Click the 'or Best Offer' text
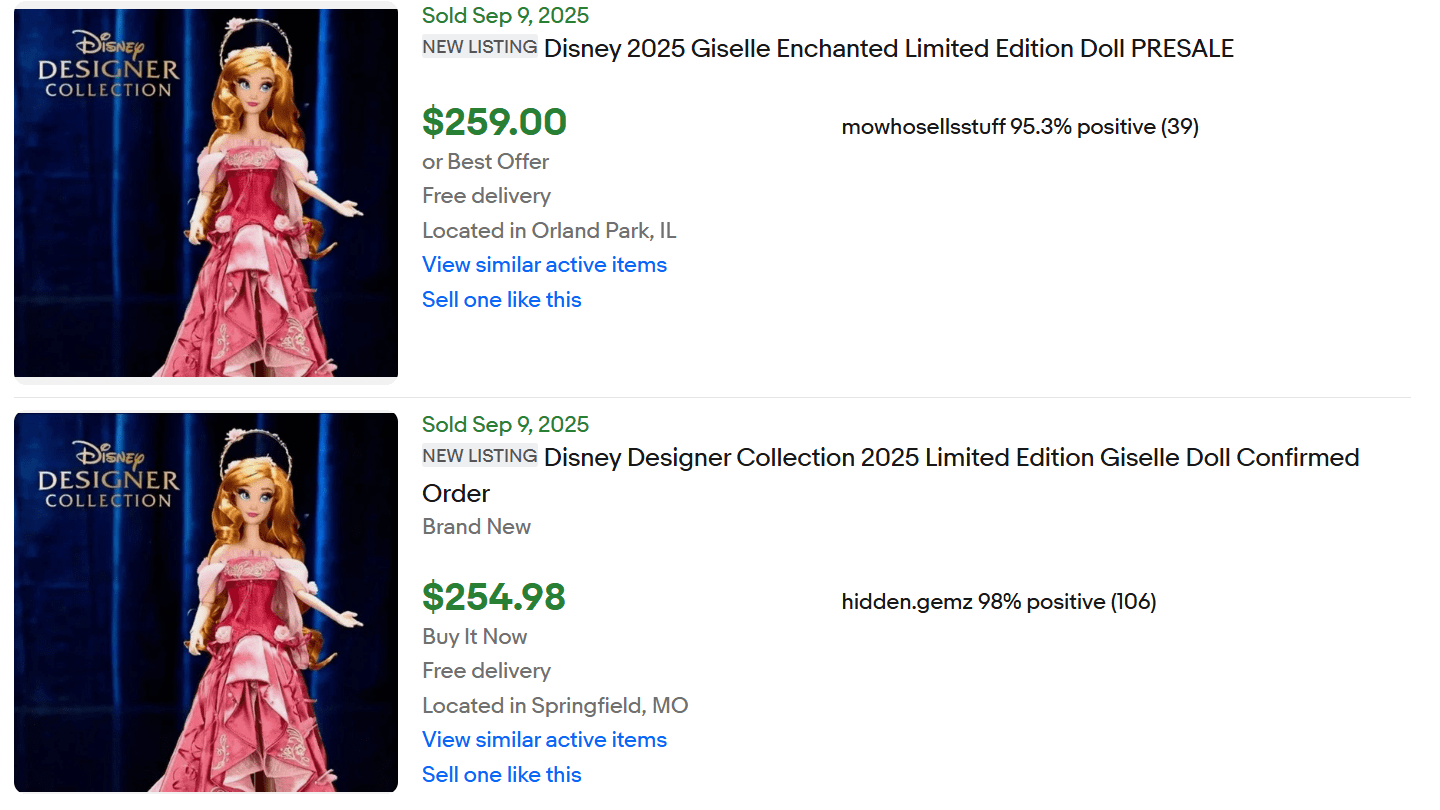The width and height of the screenshot is (1440, 810). tap(485, 162)
